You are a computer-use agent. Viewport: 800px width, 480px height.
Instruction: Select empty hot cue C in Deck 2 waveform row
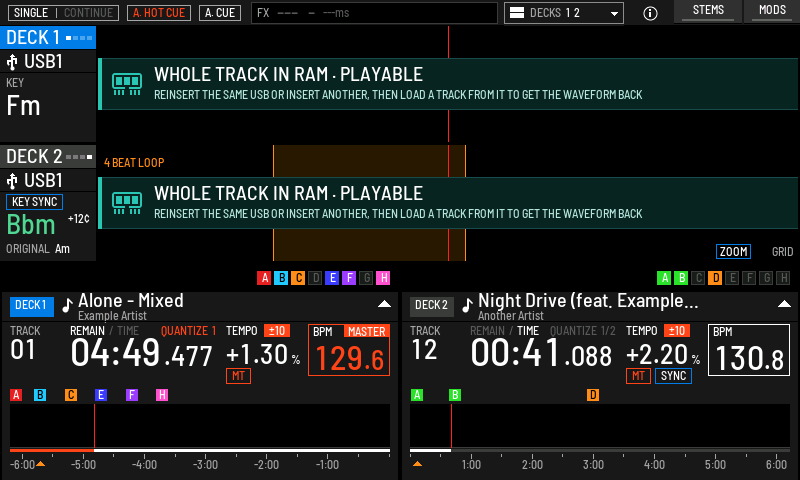tap(698, 278)
